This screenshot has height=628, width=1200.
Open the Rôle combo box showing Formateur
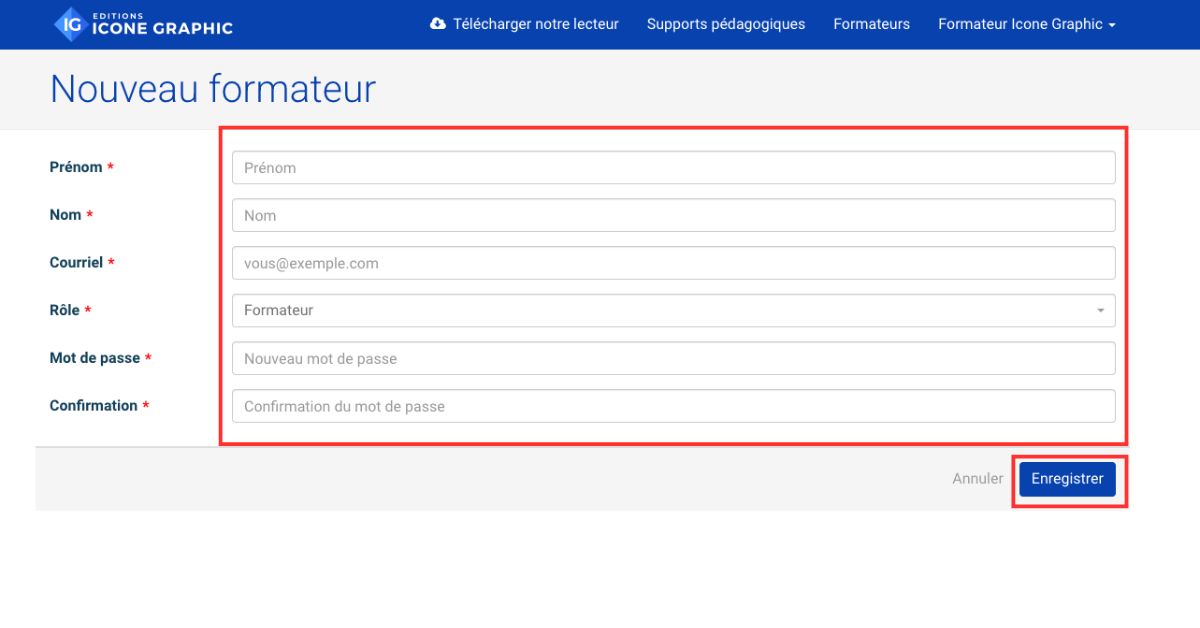click(x=660, y=311)
